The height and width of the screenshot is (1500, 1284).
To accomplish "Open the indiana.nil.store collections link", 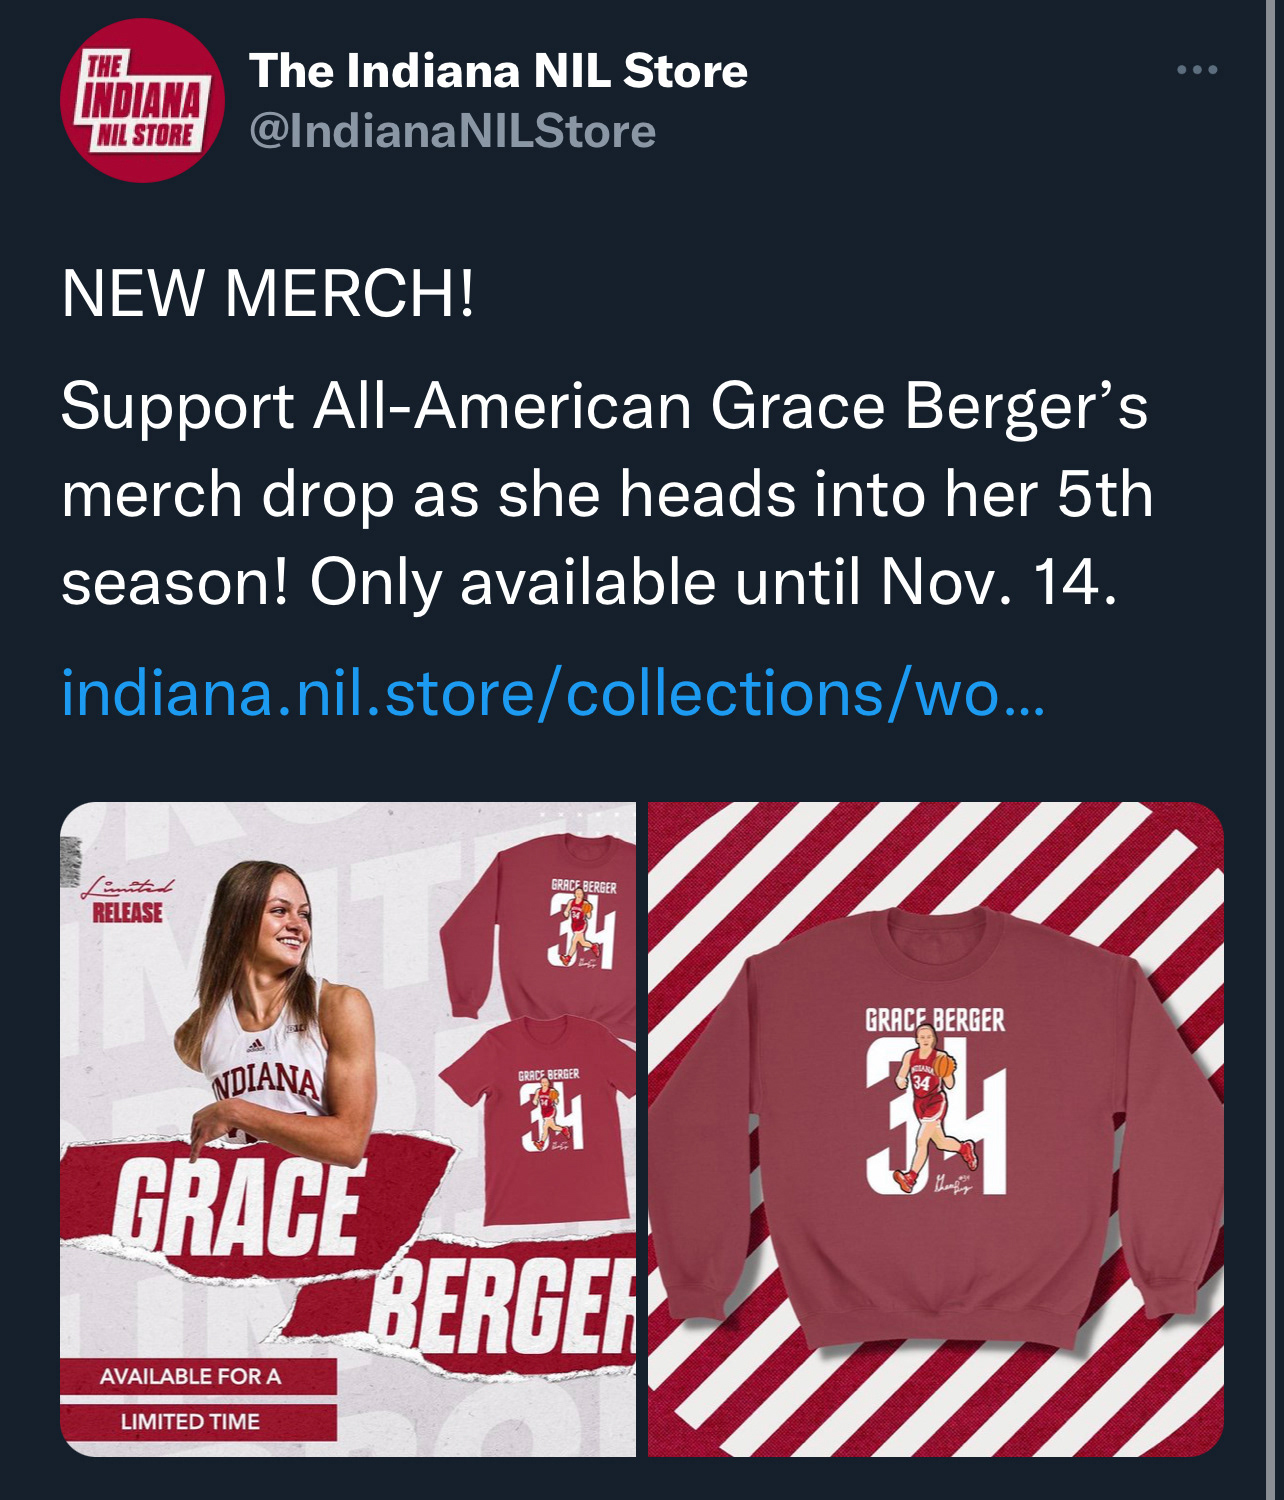I will pos(553,692).
